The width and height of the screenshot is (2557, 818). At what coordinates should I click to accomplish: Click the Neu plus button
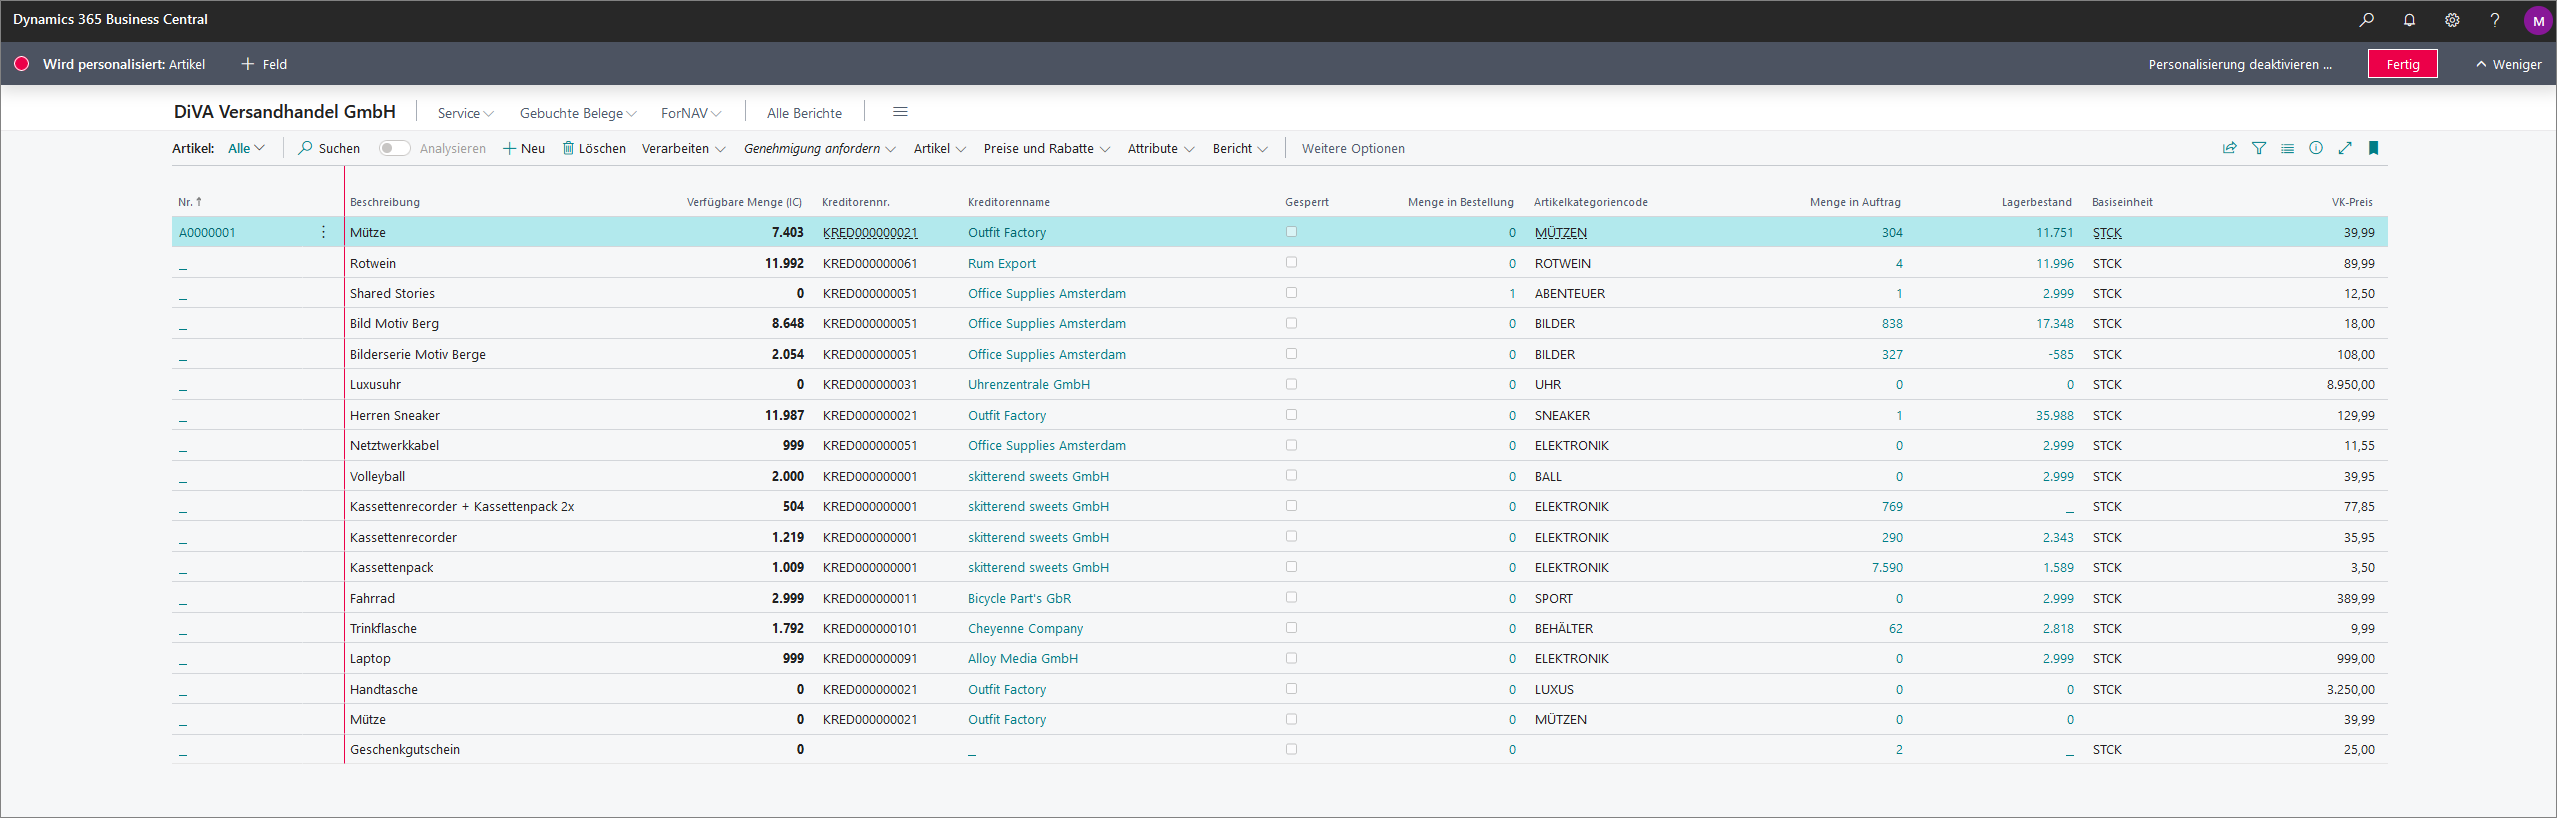(x=524, y=148)
